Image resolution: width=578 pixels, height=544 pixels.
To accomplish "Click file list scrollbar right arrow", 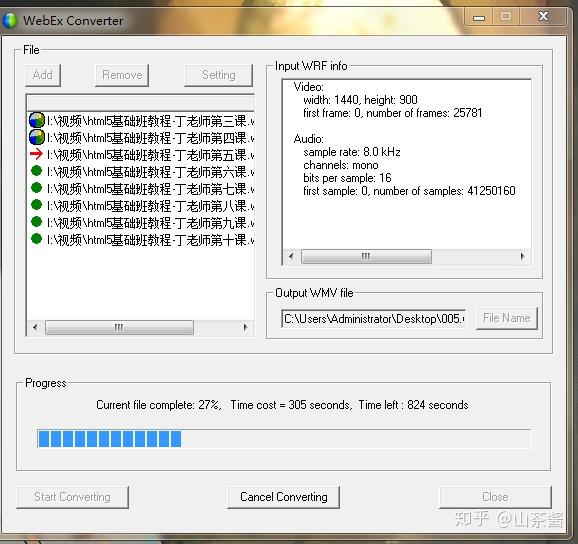I will tap(246, 327).
